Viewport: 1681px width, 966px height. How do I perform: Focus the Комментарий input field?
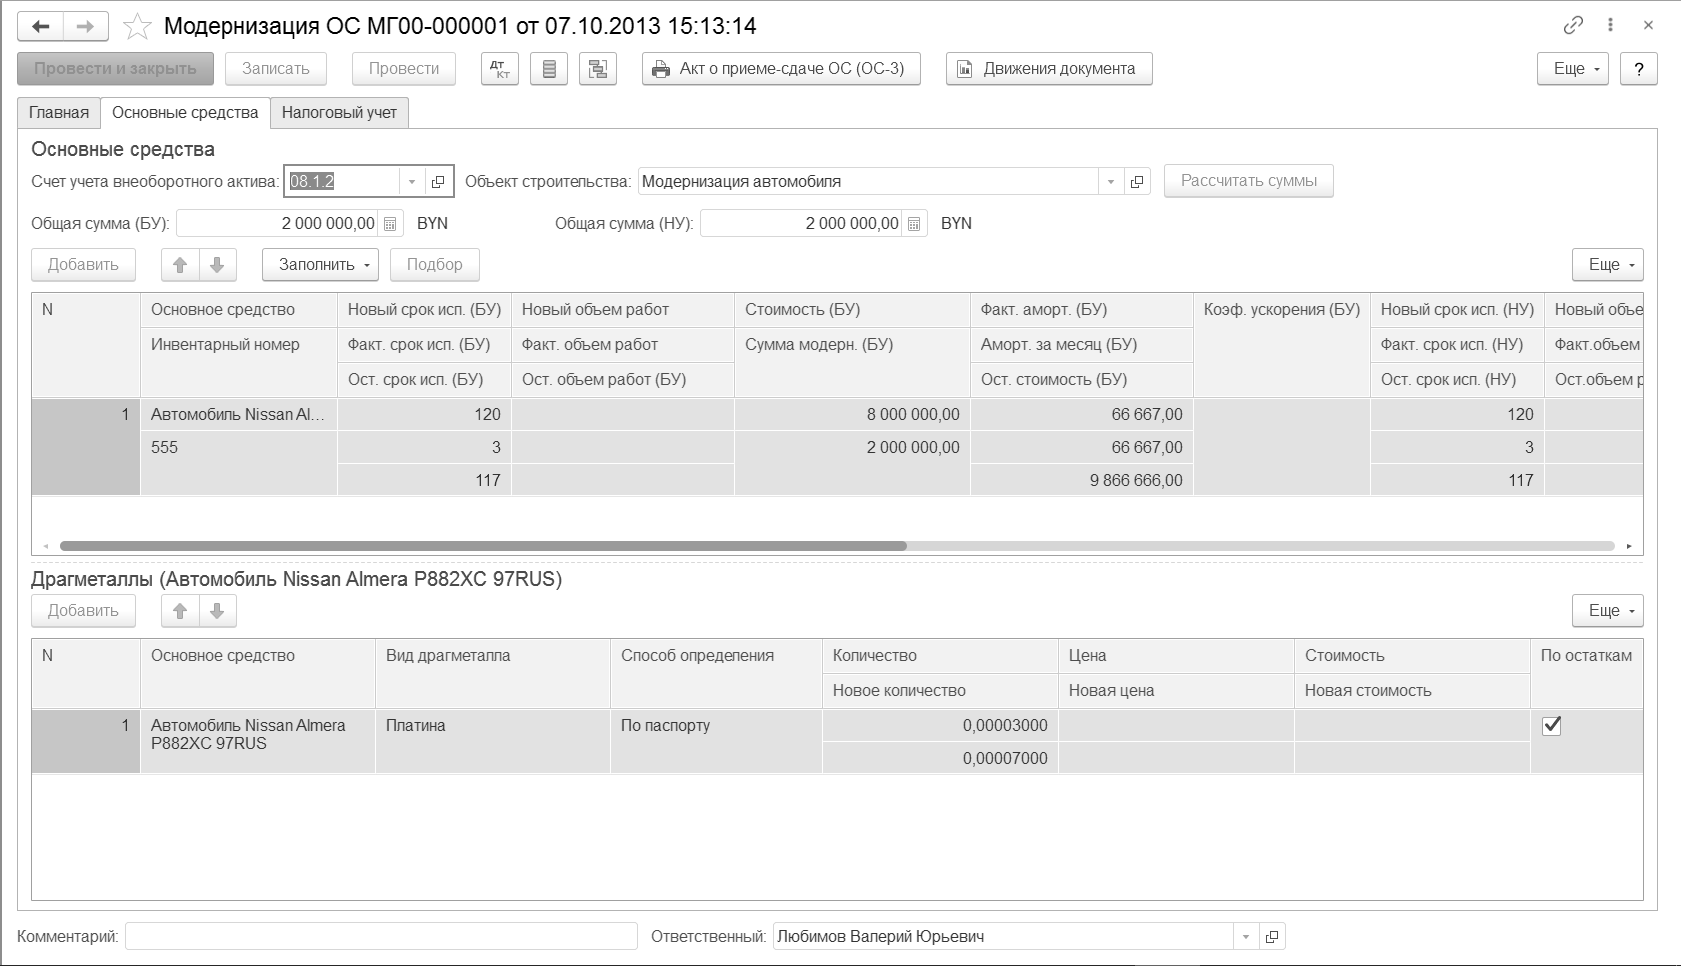coord(381,937)
